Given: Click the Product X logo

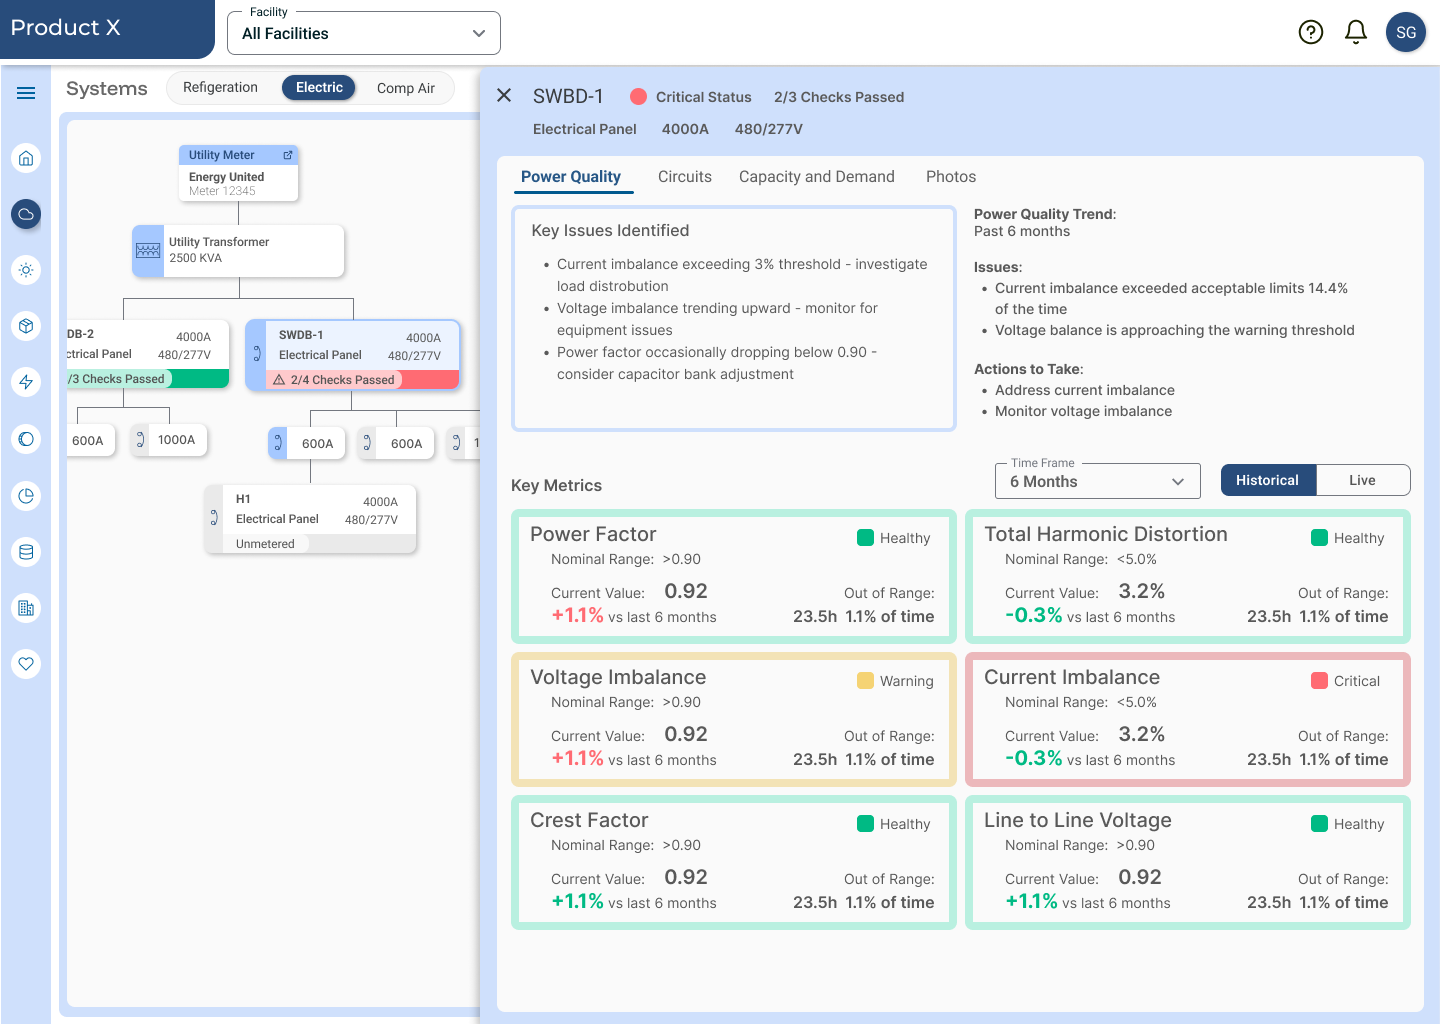Looking at the screenshot, I should point(65,28).
